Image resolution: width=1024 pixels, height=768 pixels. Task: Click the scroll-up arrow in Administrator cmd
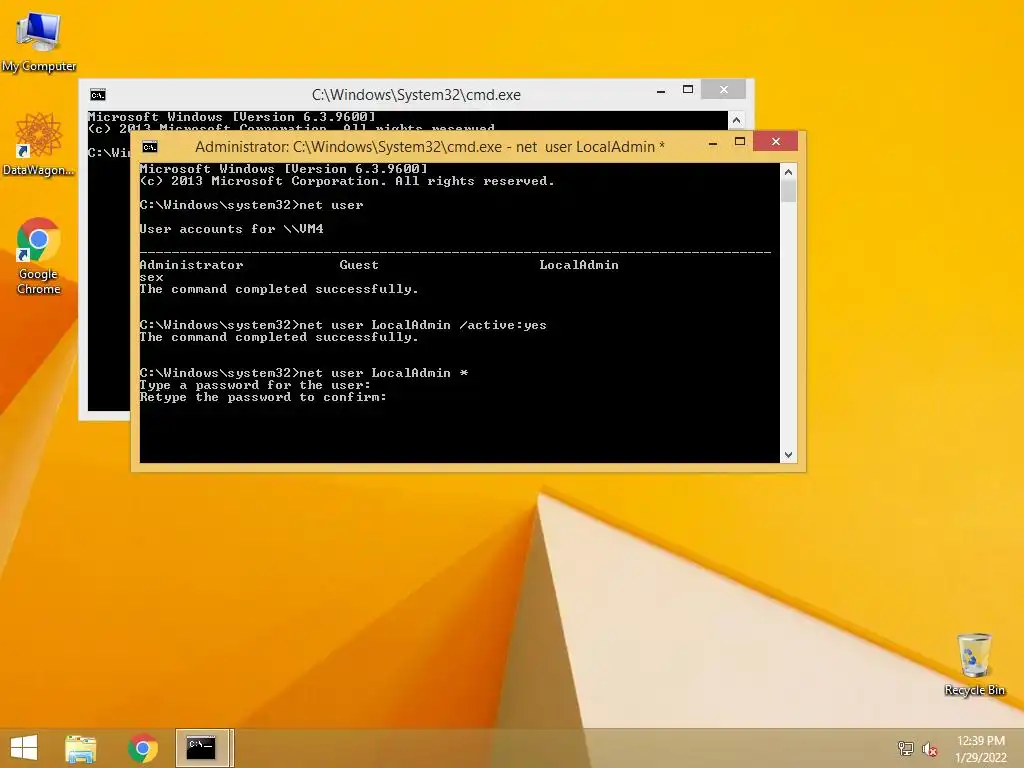click(788, 172)
